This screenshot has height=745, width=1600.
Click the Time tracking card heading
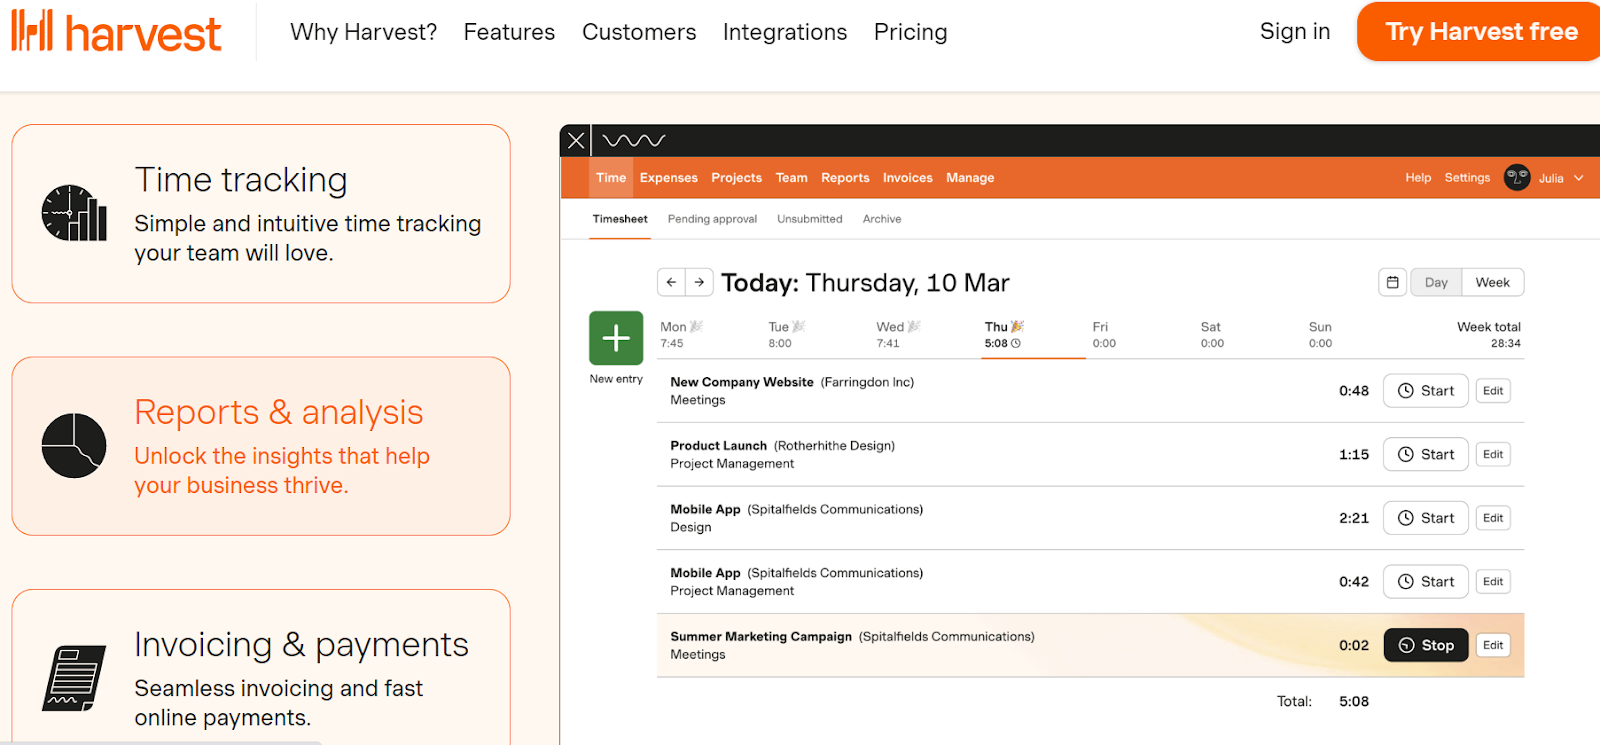pos(241,180)
